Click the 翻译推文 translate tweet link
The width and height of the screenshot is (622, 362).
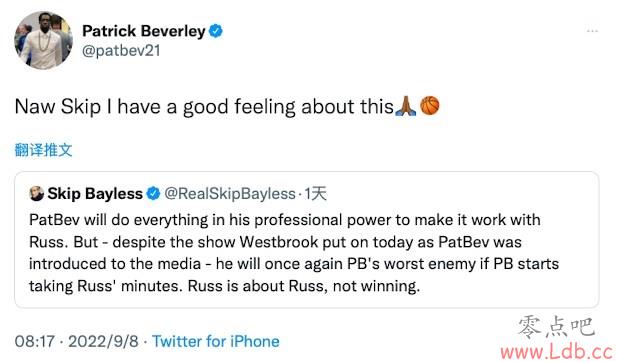[x=43, y=150]
